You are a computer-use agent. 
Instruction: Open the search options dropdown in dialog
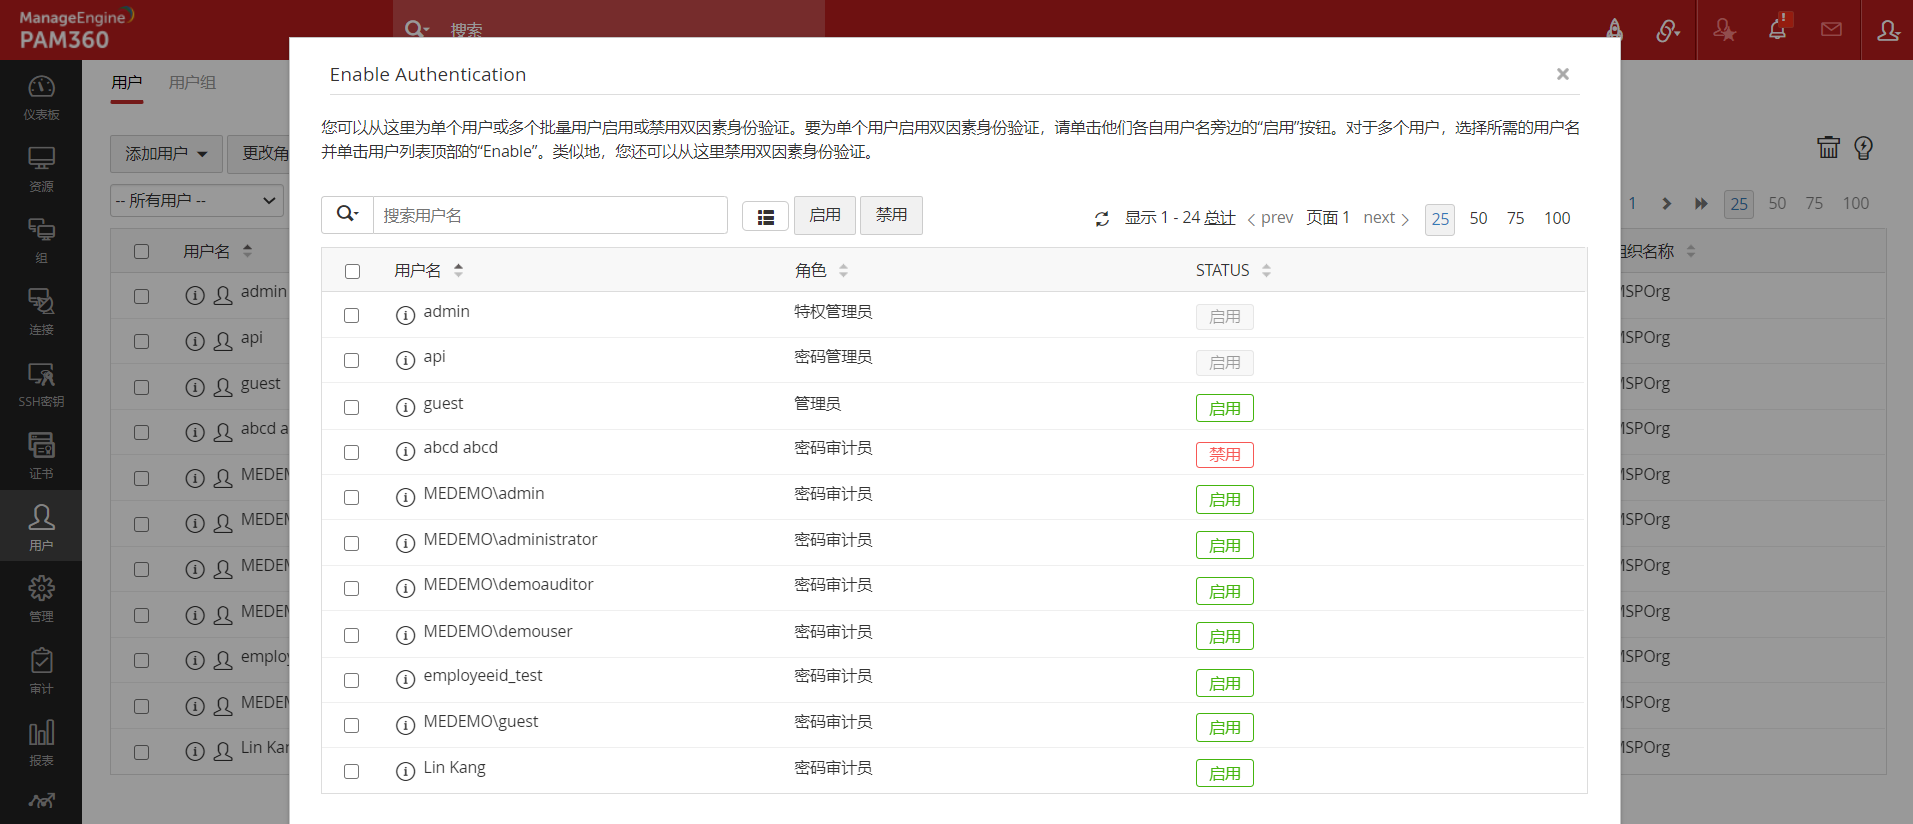tap(347, 214)
